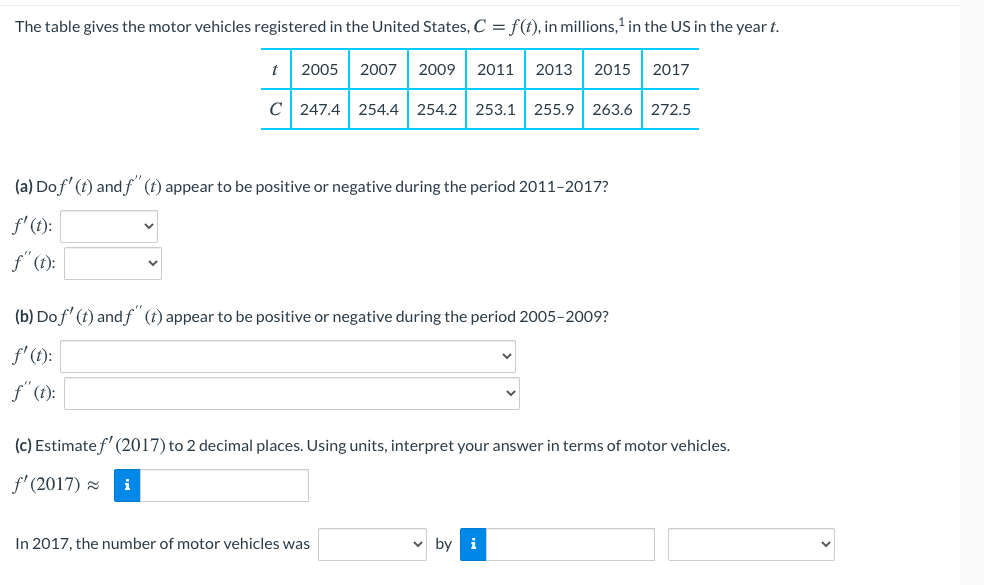Click the t row label in the table
This screenshot has width=984, height=585.
tap(275, 69)
